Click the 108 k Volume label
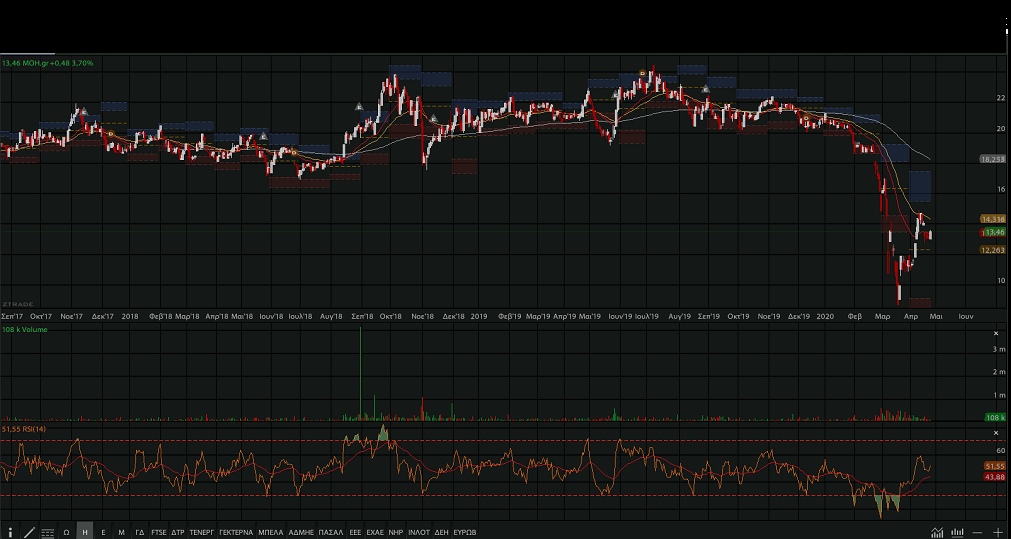Screen dimensions: 1011x539 click(25, 327)
